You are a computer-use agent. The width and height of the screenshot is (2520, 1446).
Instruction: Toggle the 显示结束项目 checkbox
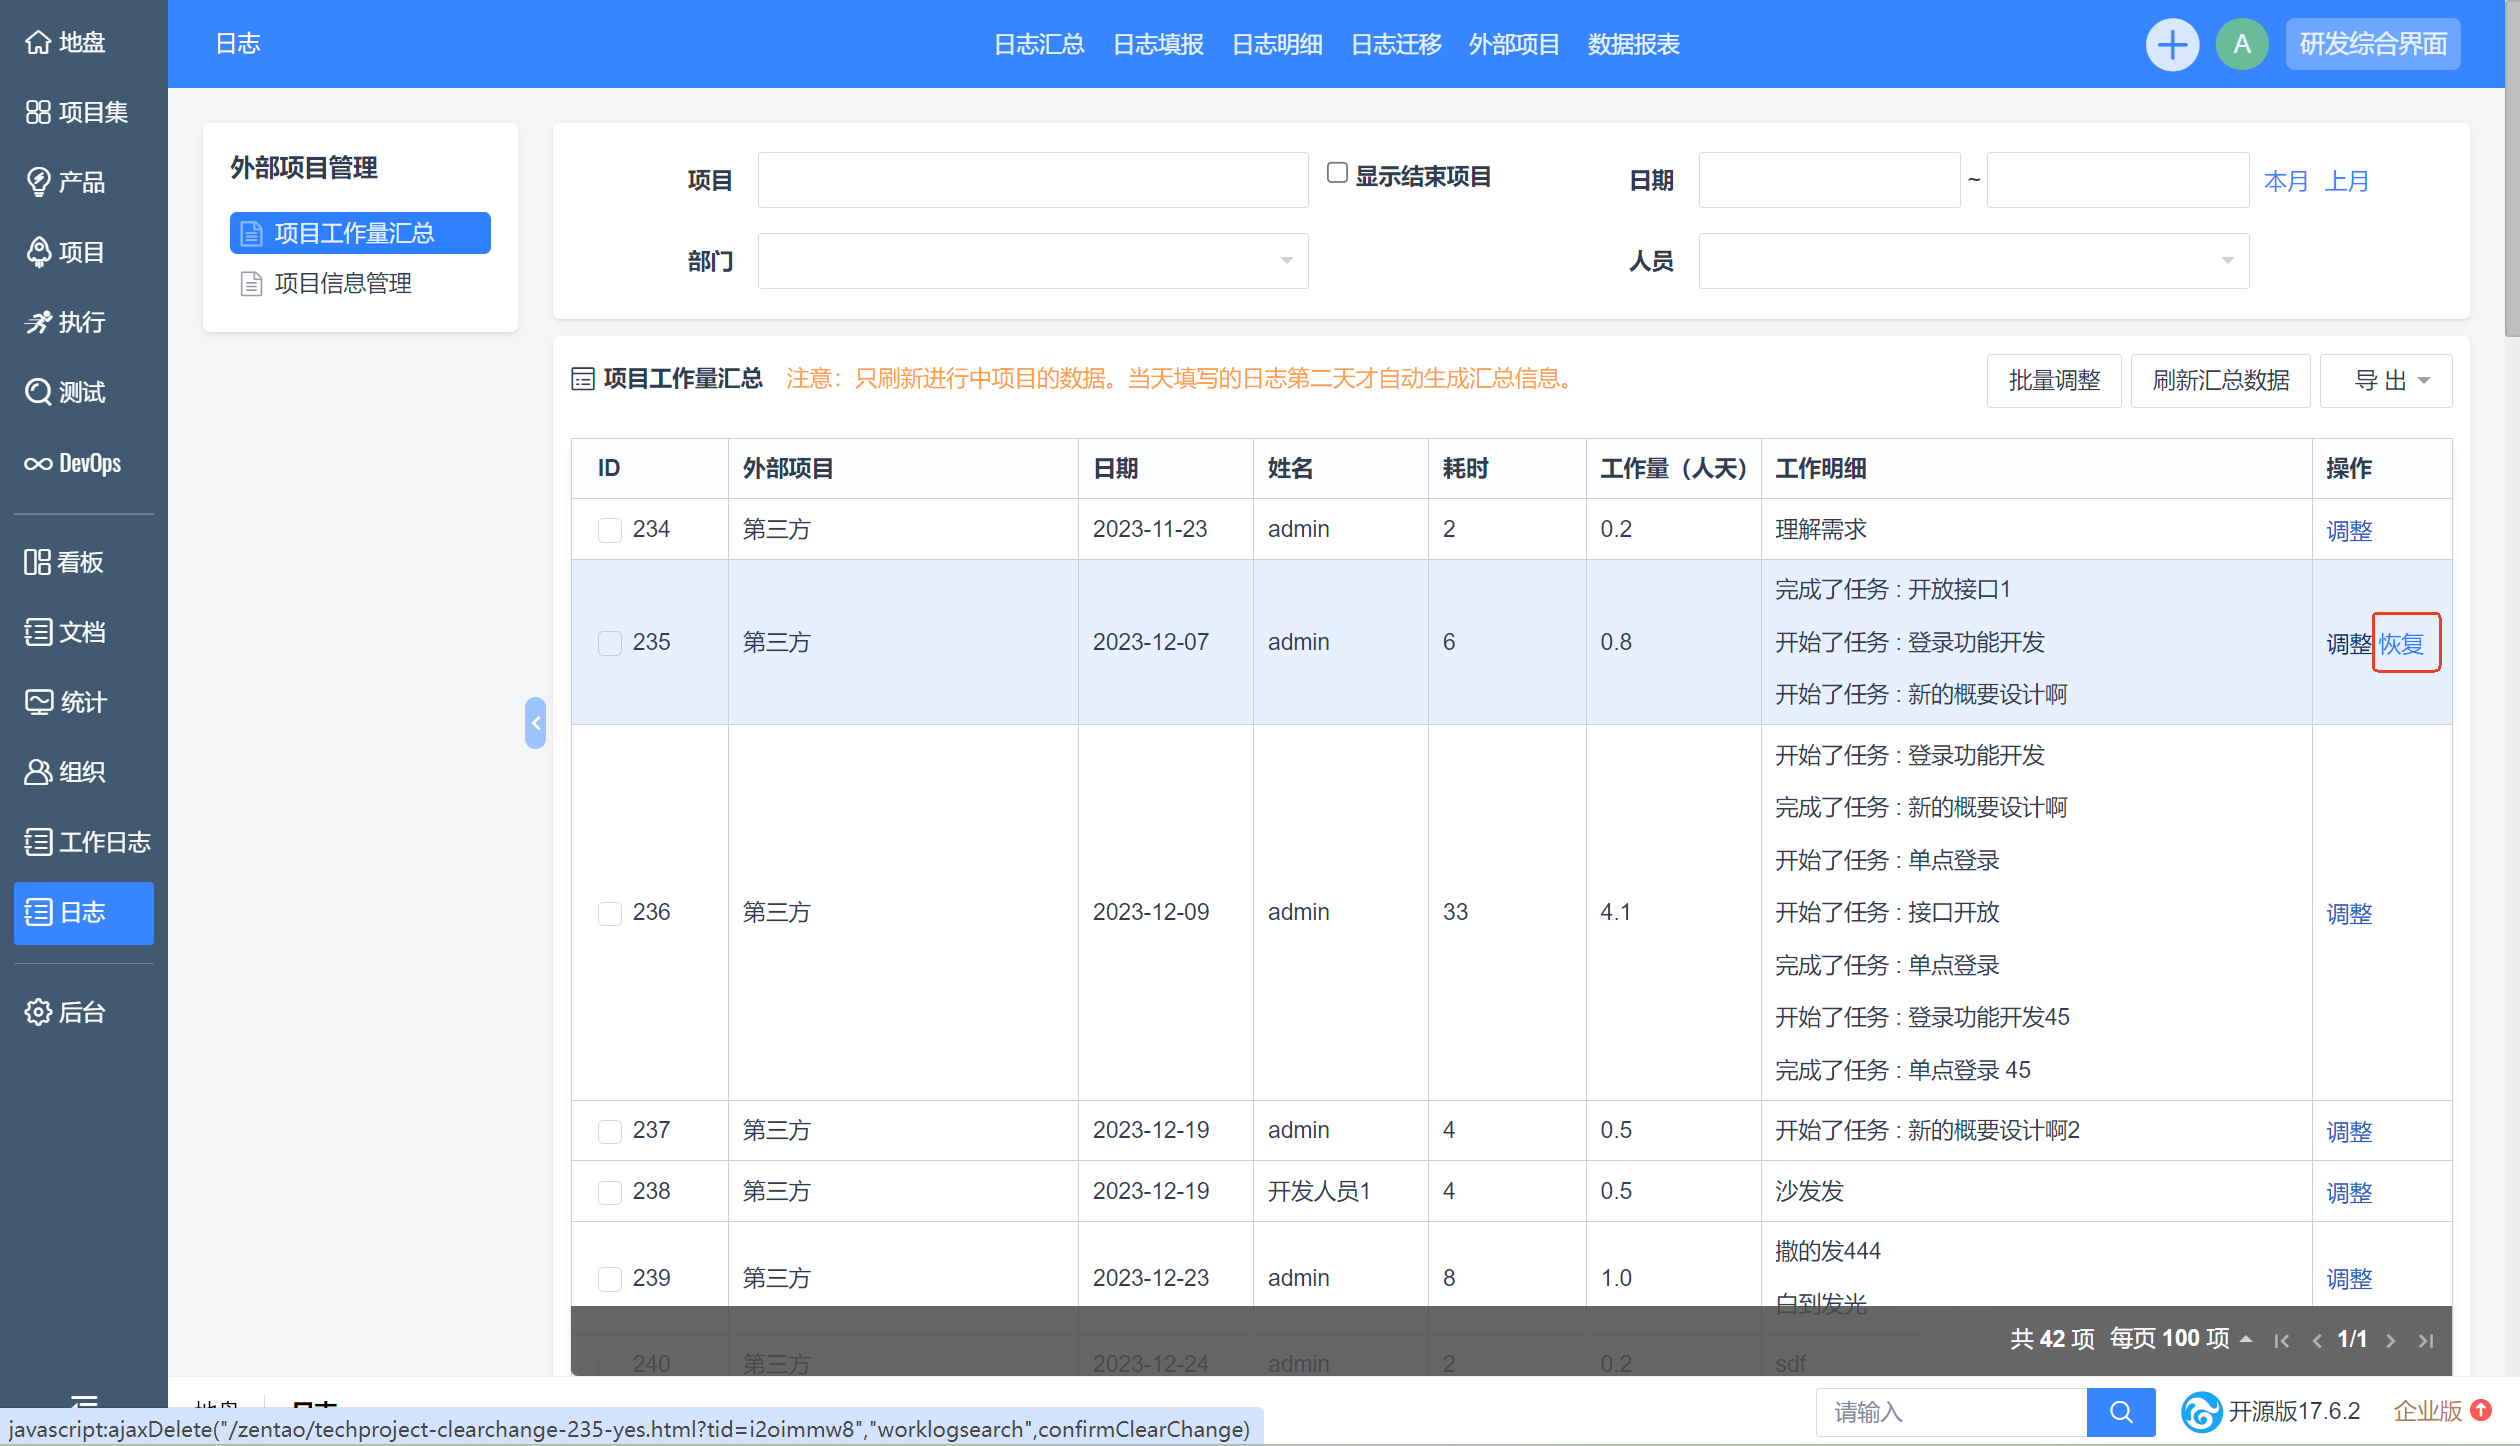[x=1337, y=173]
